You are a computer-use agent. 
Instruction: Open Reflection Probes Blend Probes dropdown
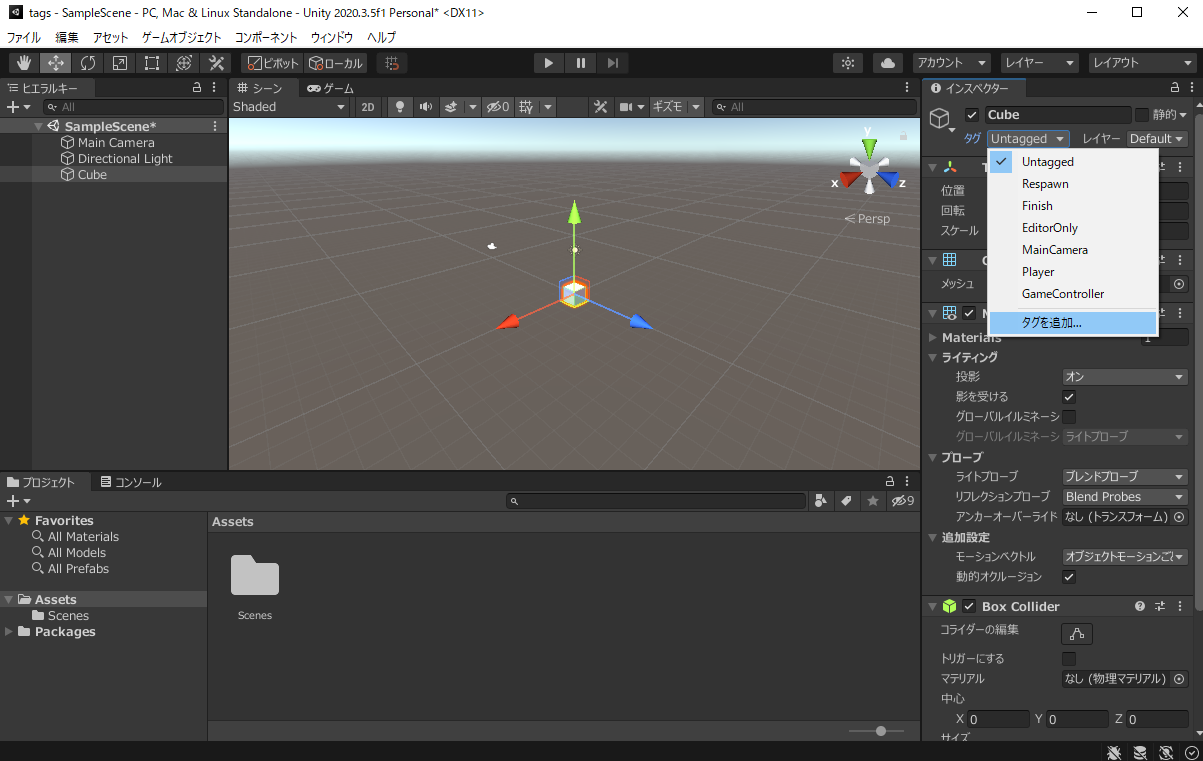1124,497
